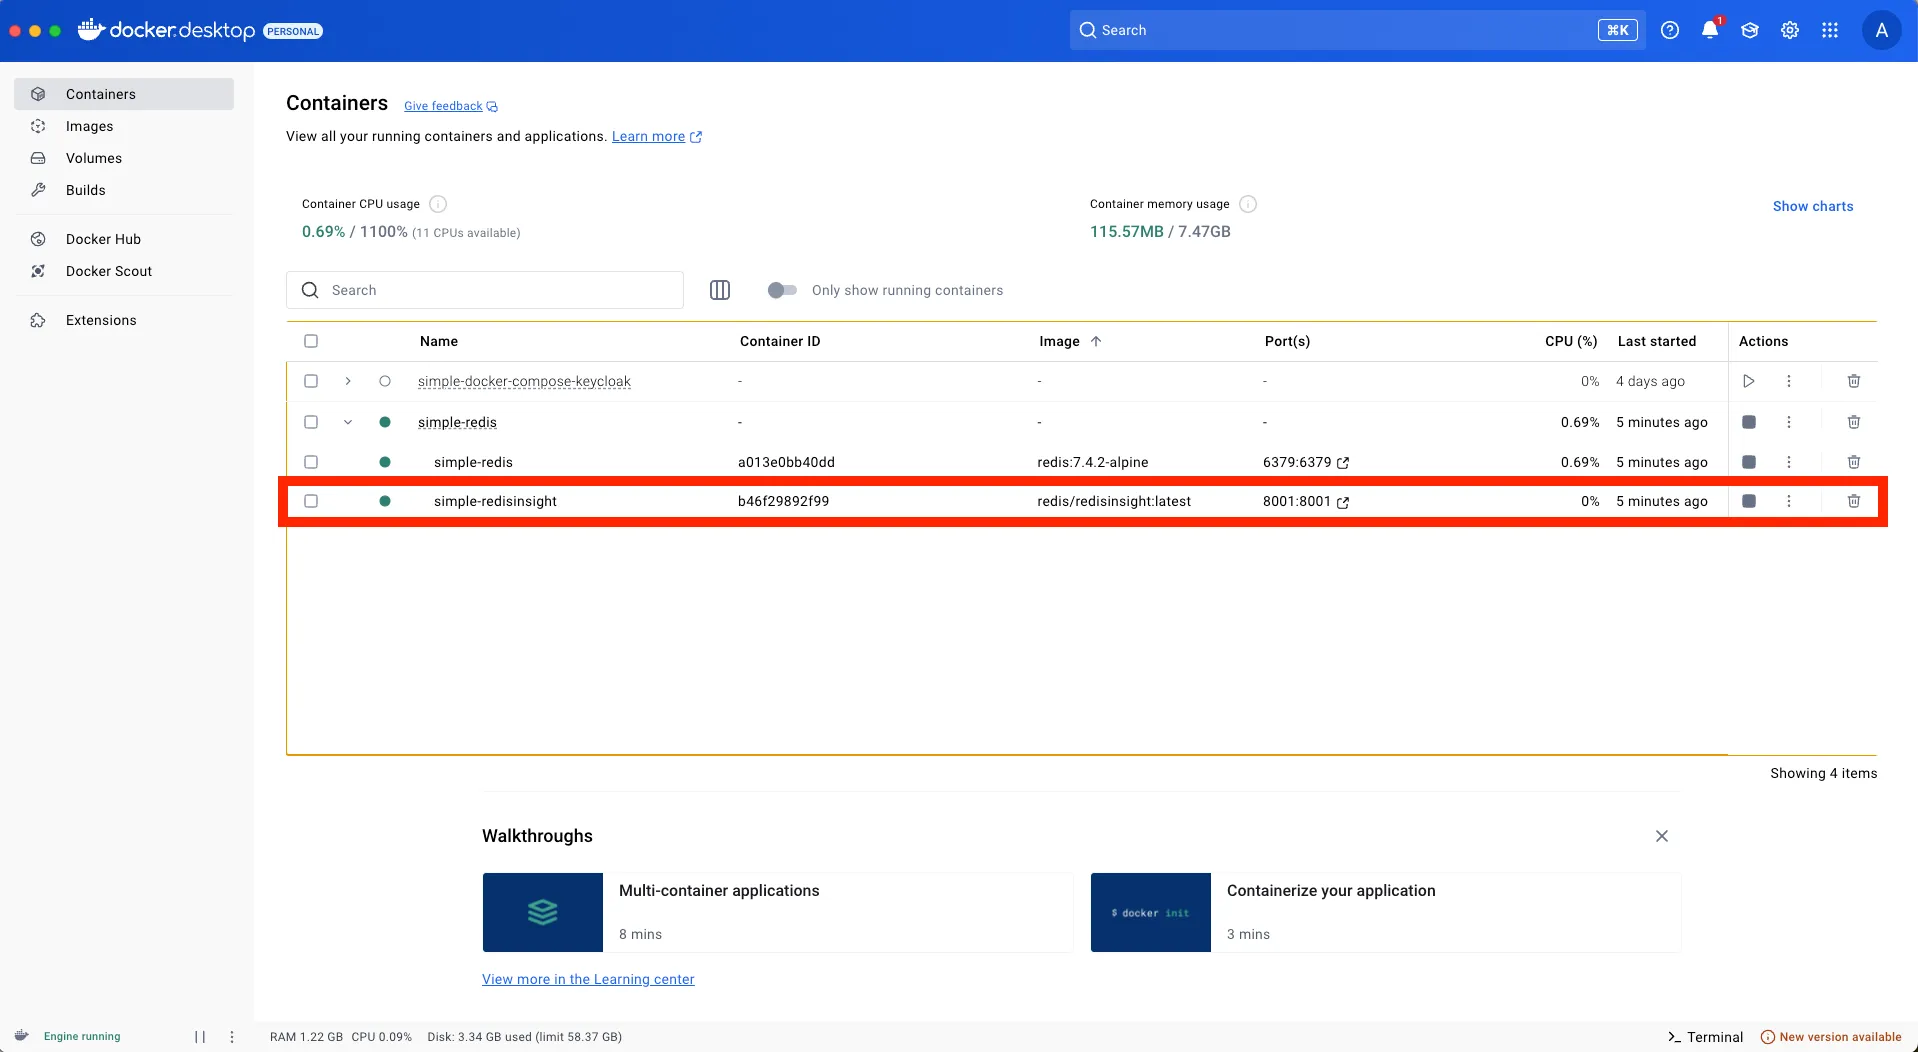Open Containerize your application walkthrough
This screenshot has width=1918, height=1052.
coord(1386,912)
